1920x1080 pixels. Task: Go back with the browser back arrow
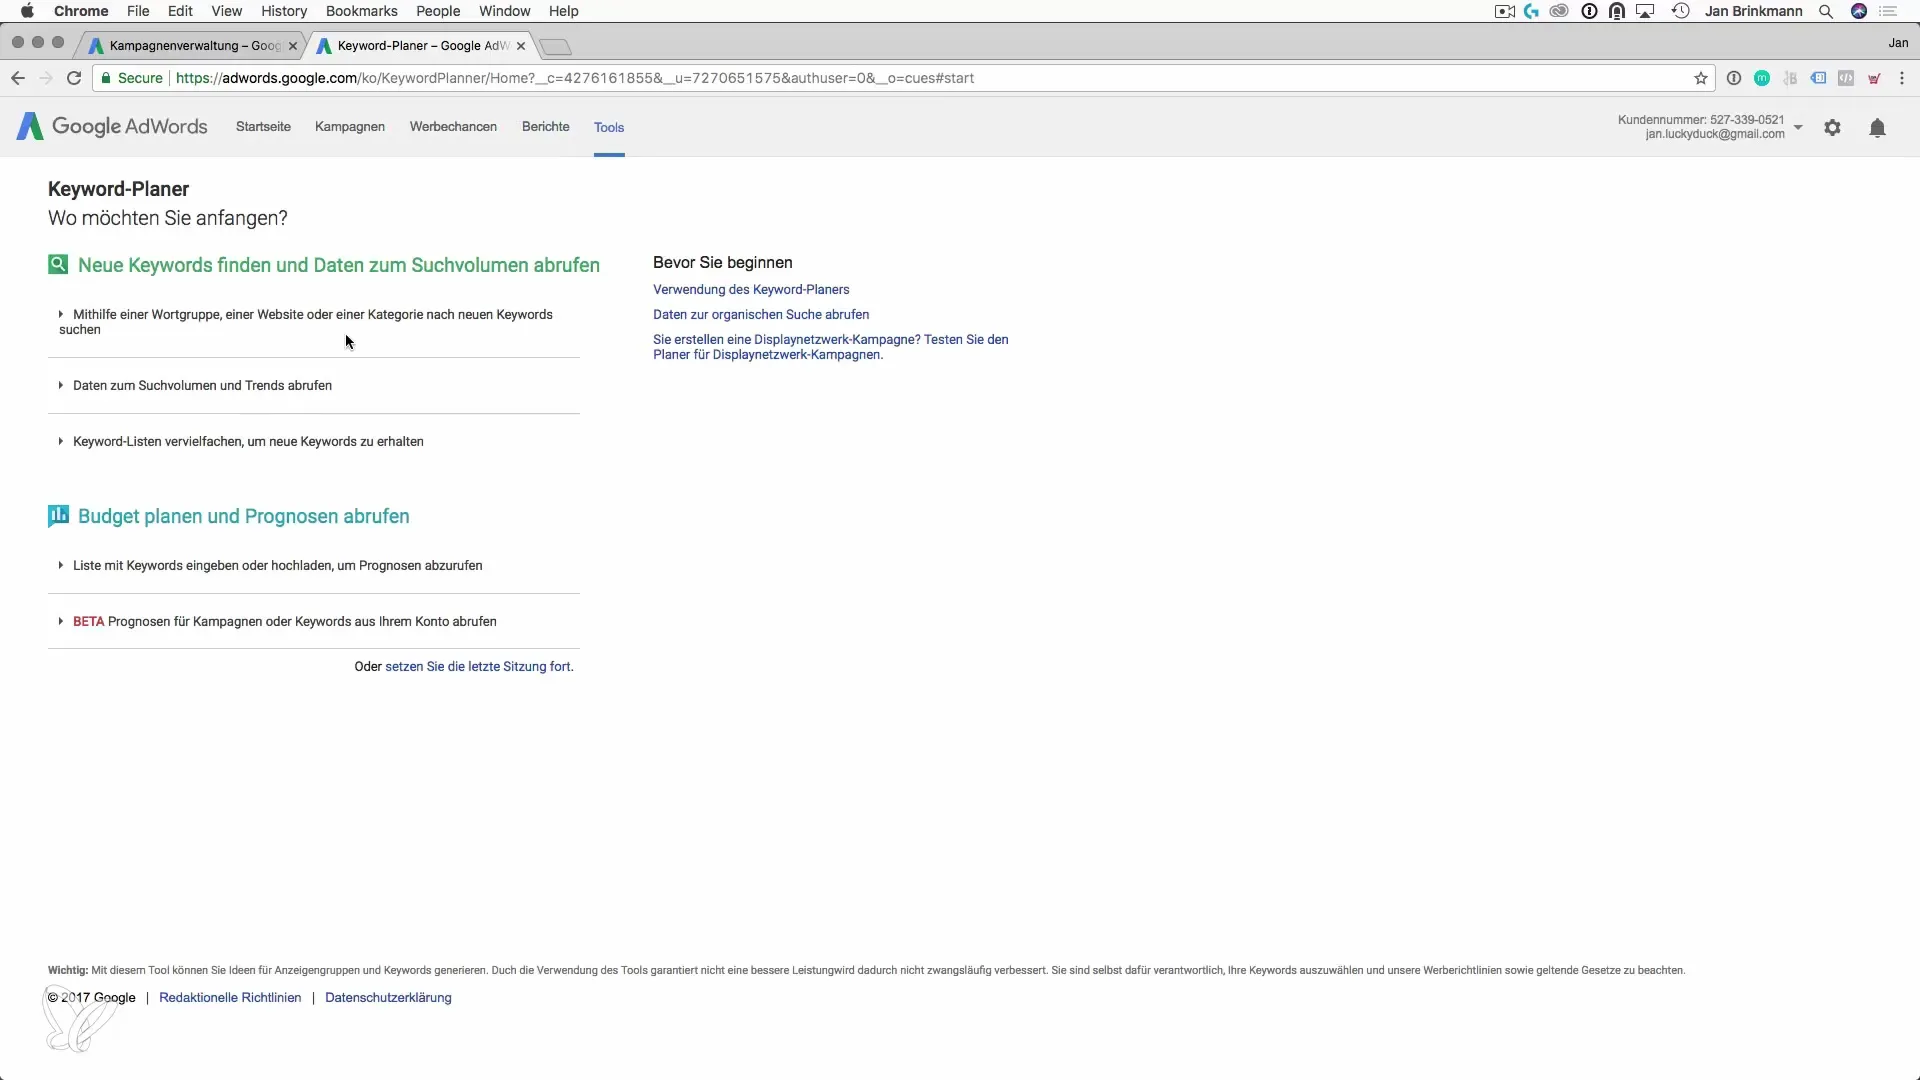coord(17,78)
